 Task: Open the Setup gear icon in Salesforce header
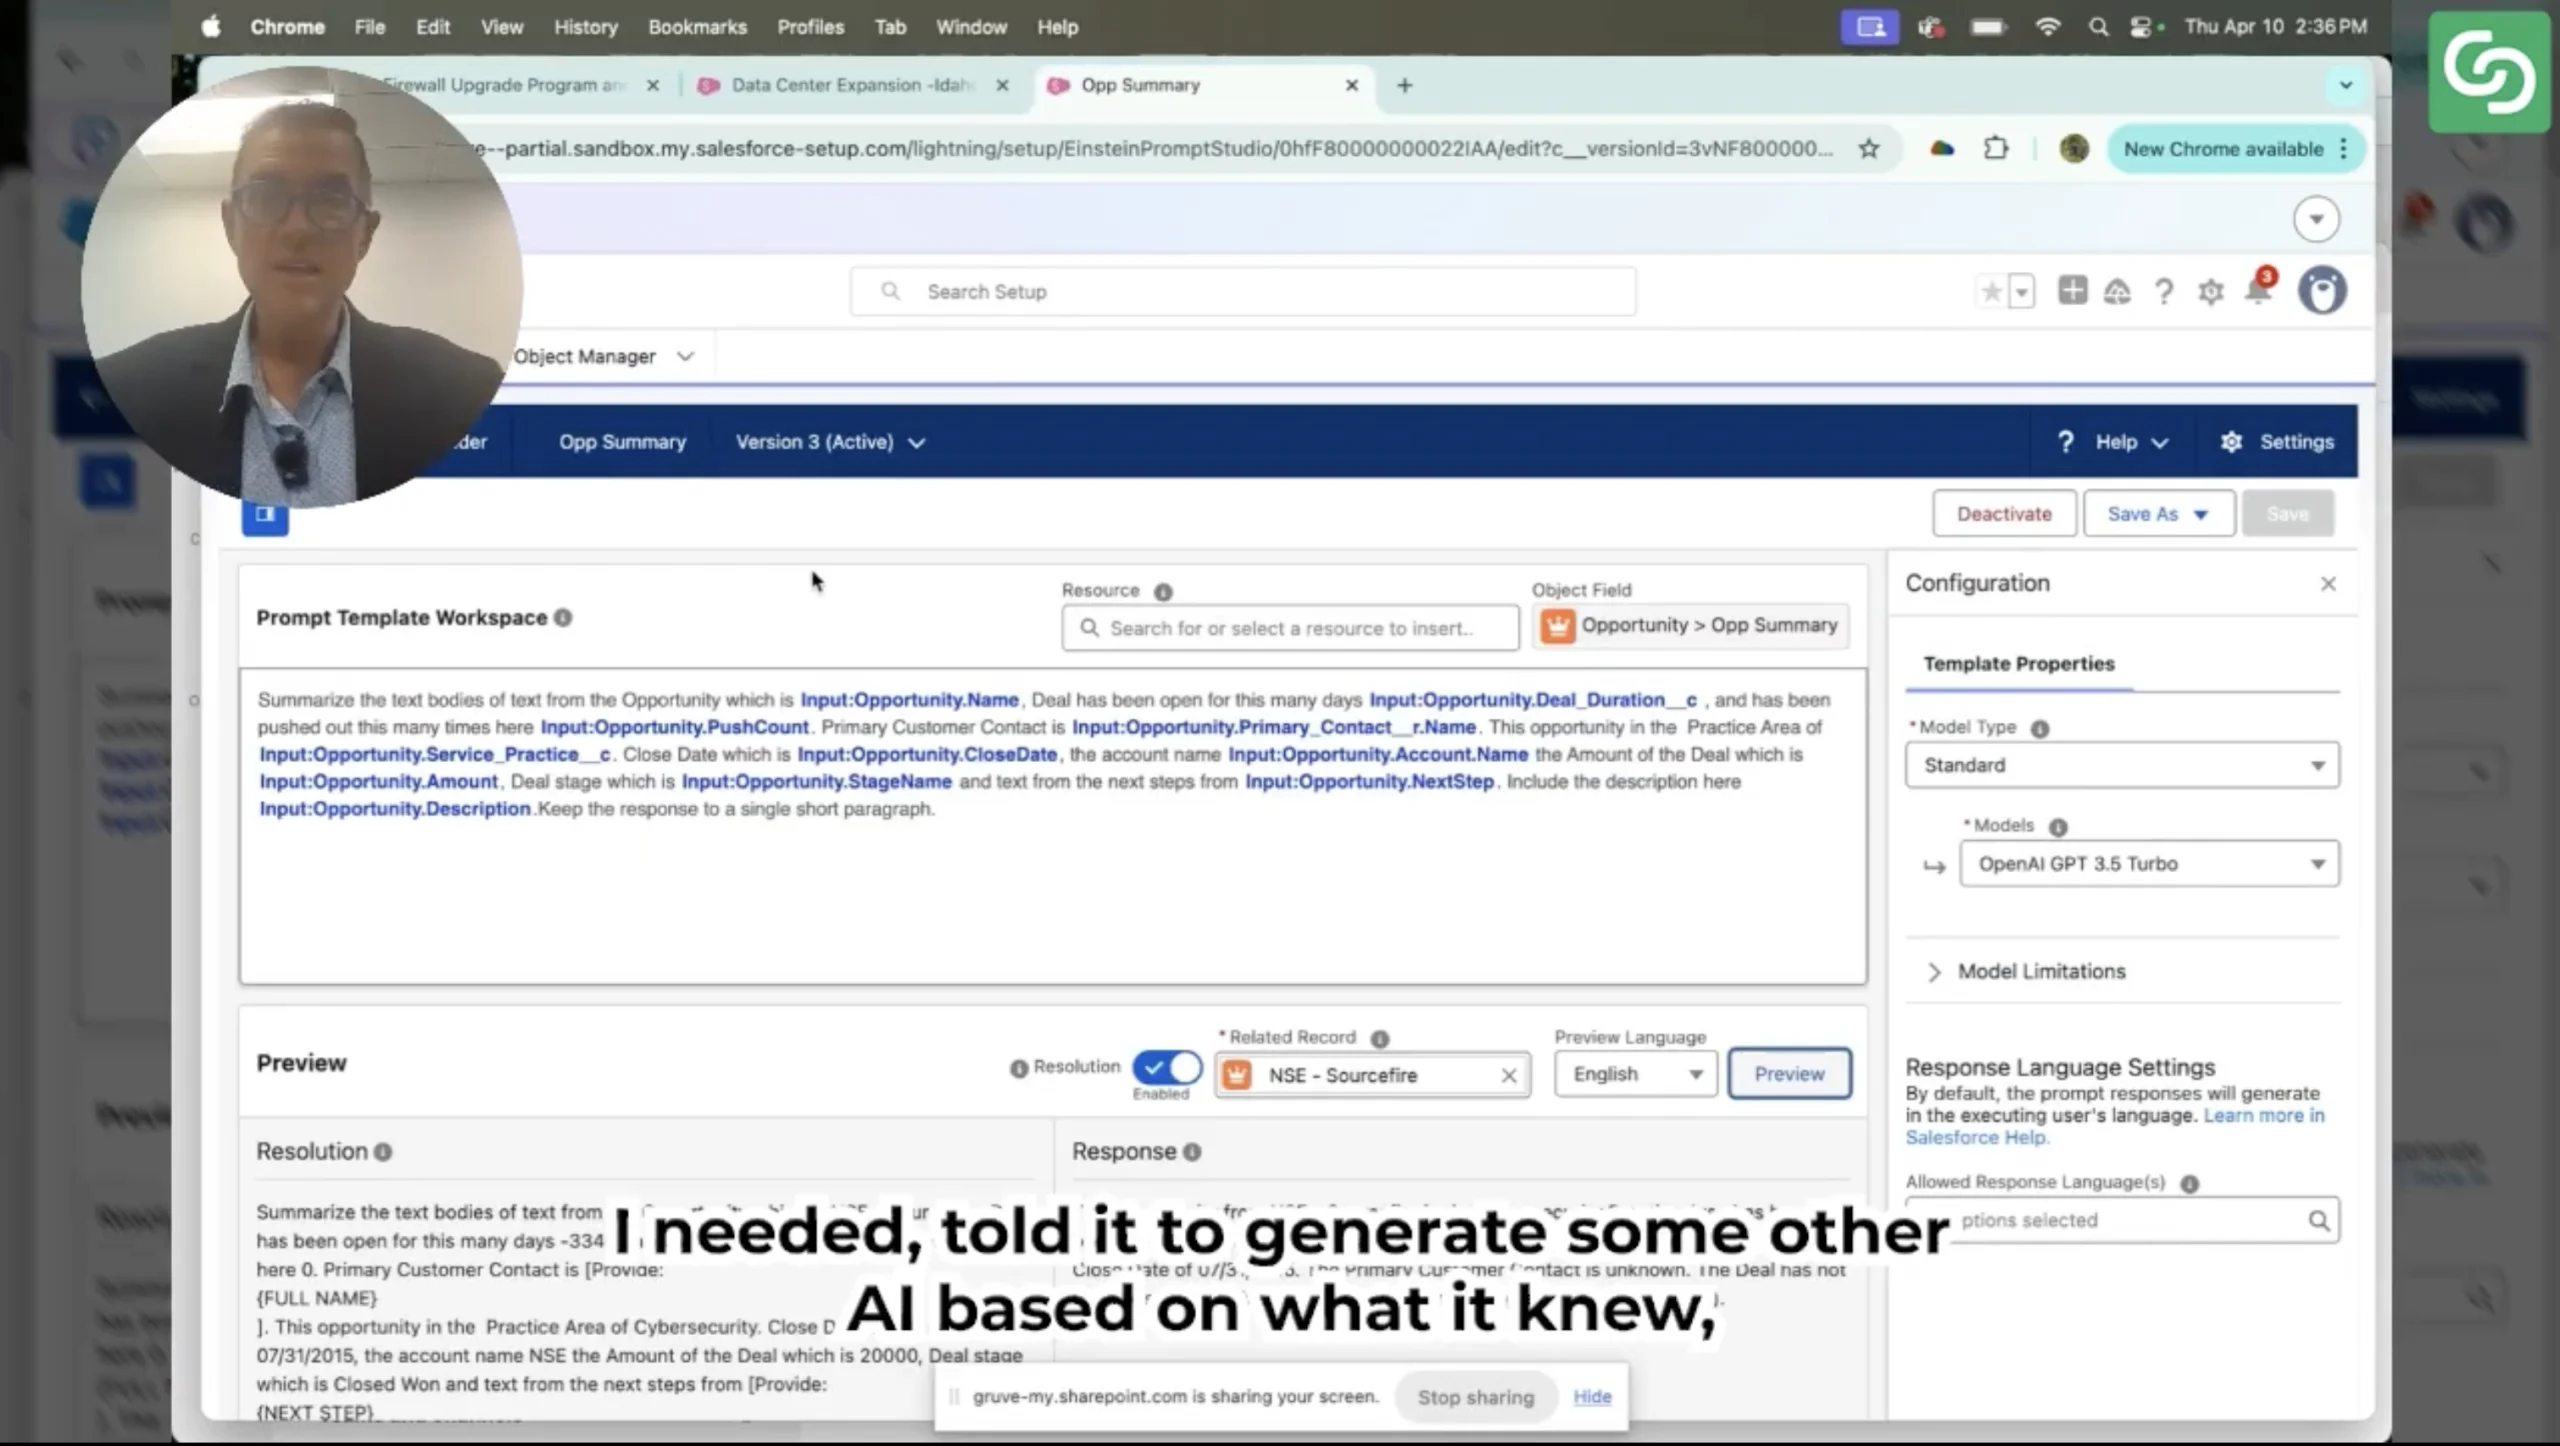[2211, 292]
